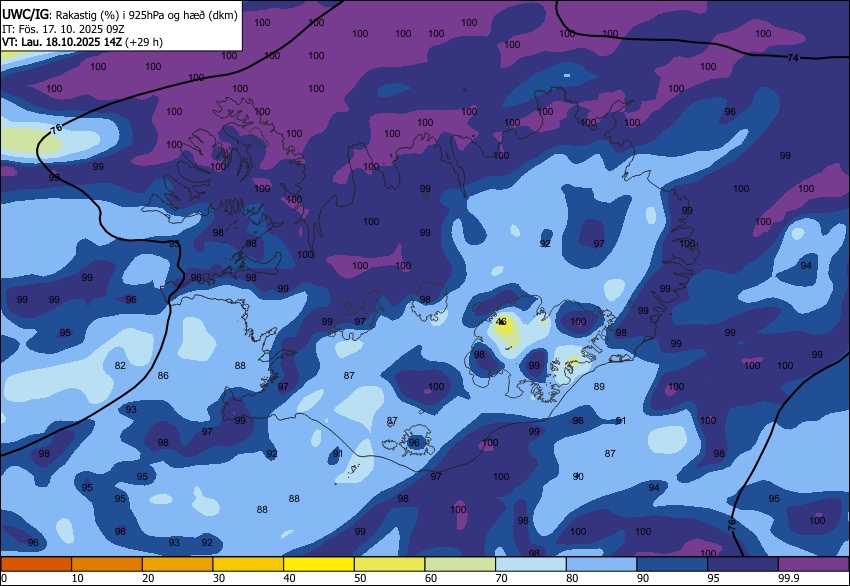Select the 90–95 medium blue legend segment
Screen dimensions: 850x586
[x=672, y=564]
